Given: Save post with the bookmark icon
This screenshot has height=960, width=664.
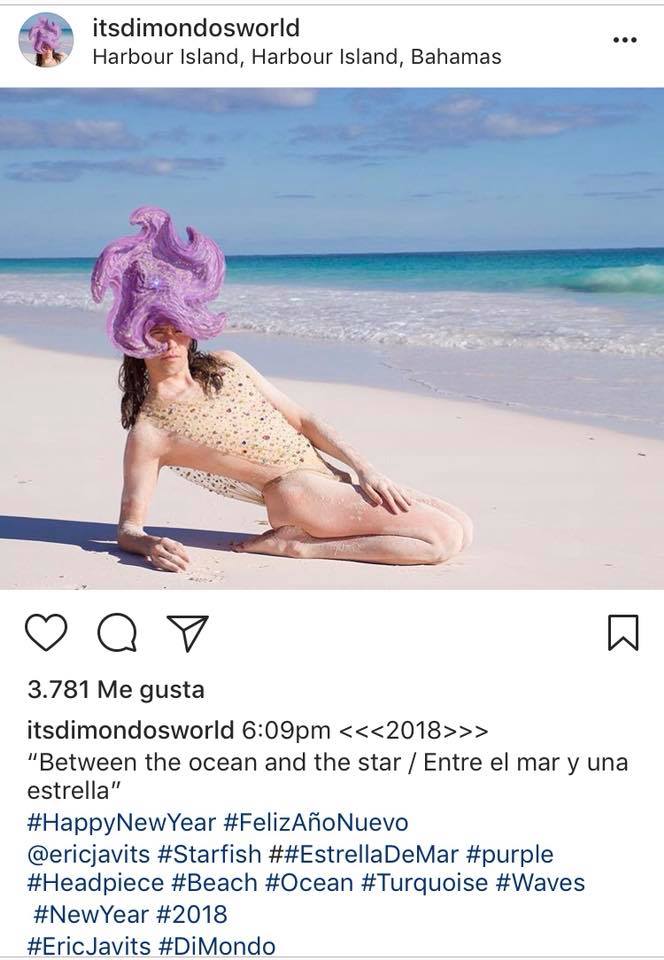Looking at the screenshot, I should click(x=623, y=632).
